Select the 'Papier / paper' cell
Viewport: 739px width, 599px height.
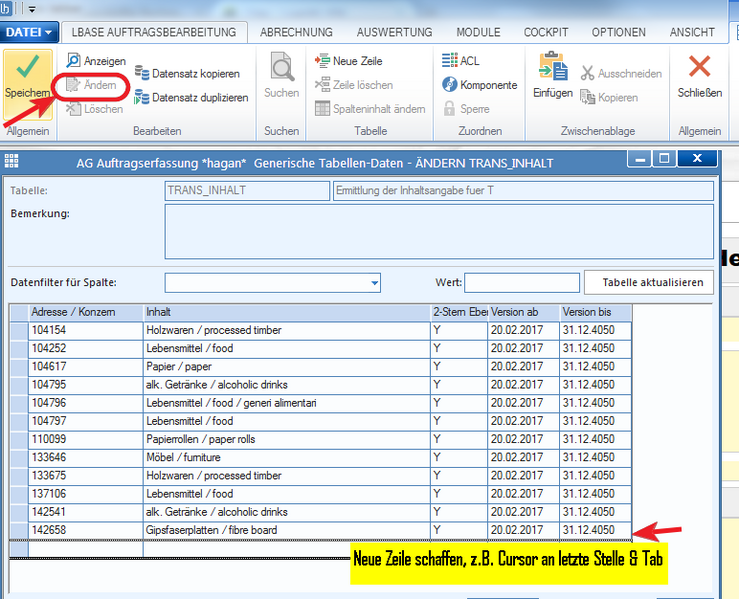click(287, 367)
